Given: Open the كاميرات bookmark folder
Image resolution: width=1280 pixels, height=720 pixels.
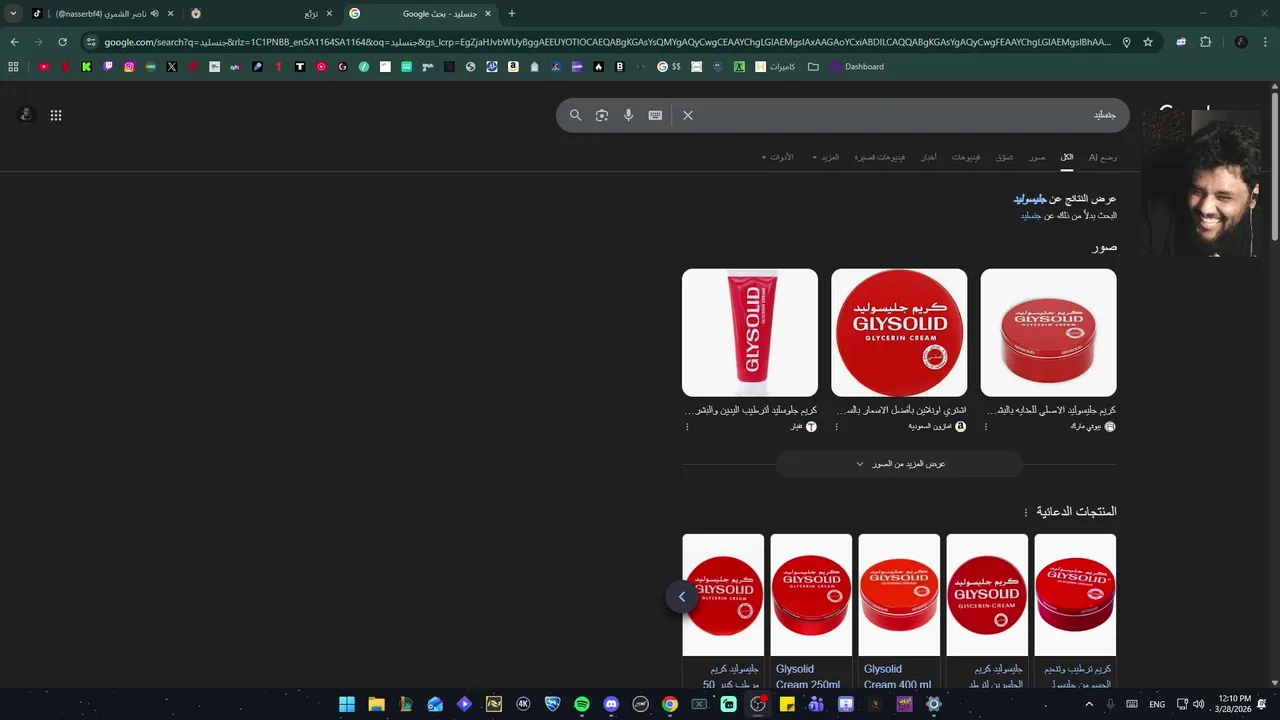Looking at the screenshot, I should tap(775, 67).
